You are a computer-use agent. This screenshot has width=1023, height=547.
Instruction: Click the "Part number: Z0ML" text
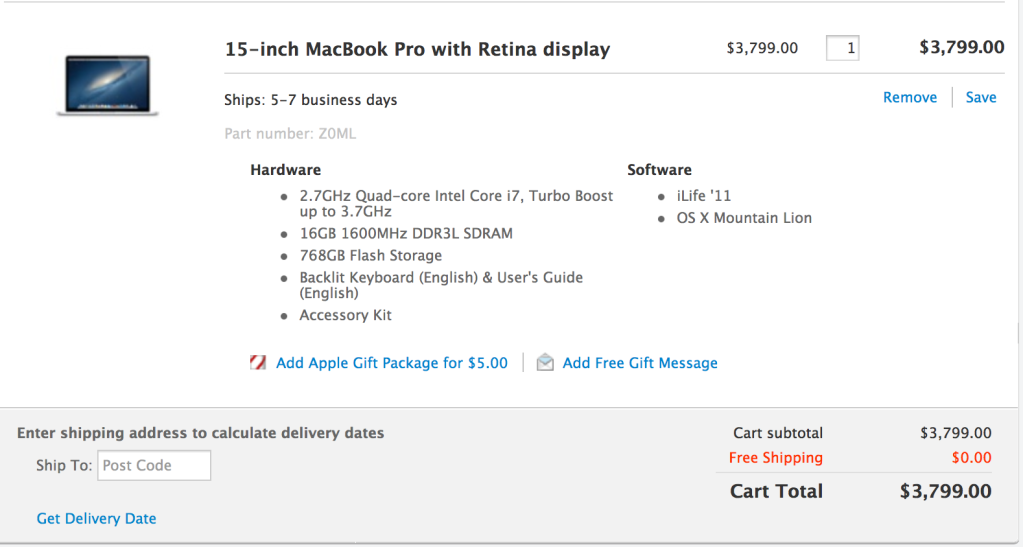(x=290, y=134)
